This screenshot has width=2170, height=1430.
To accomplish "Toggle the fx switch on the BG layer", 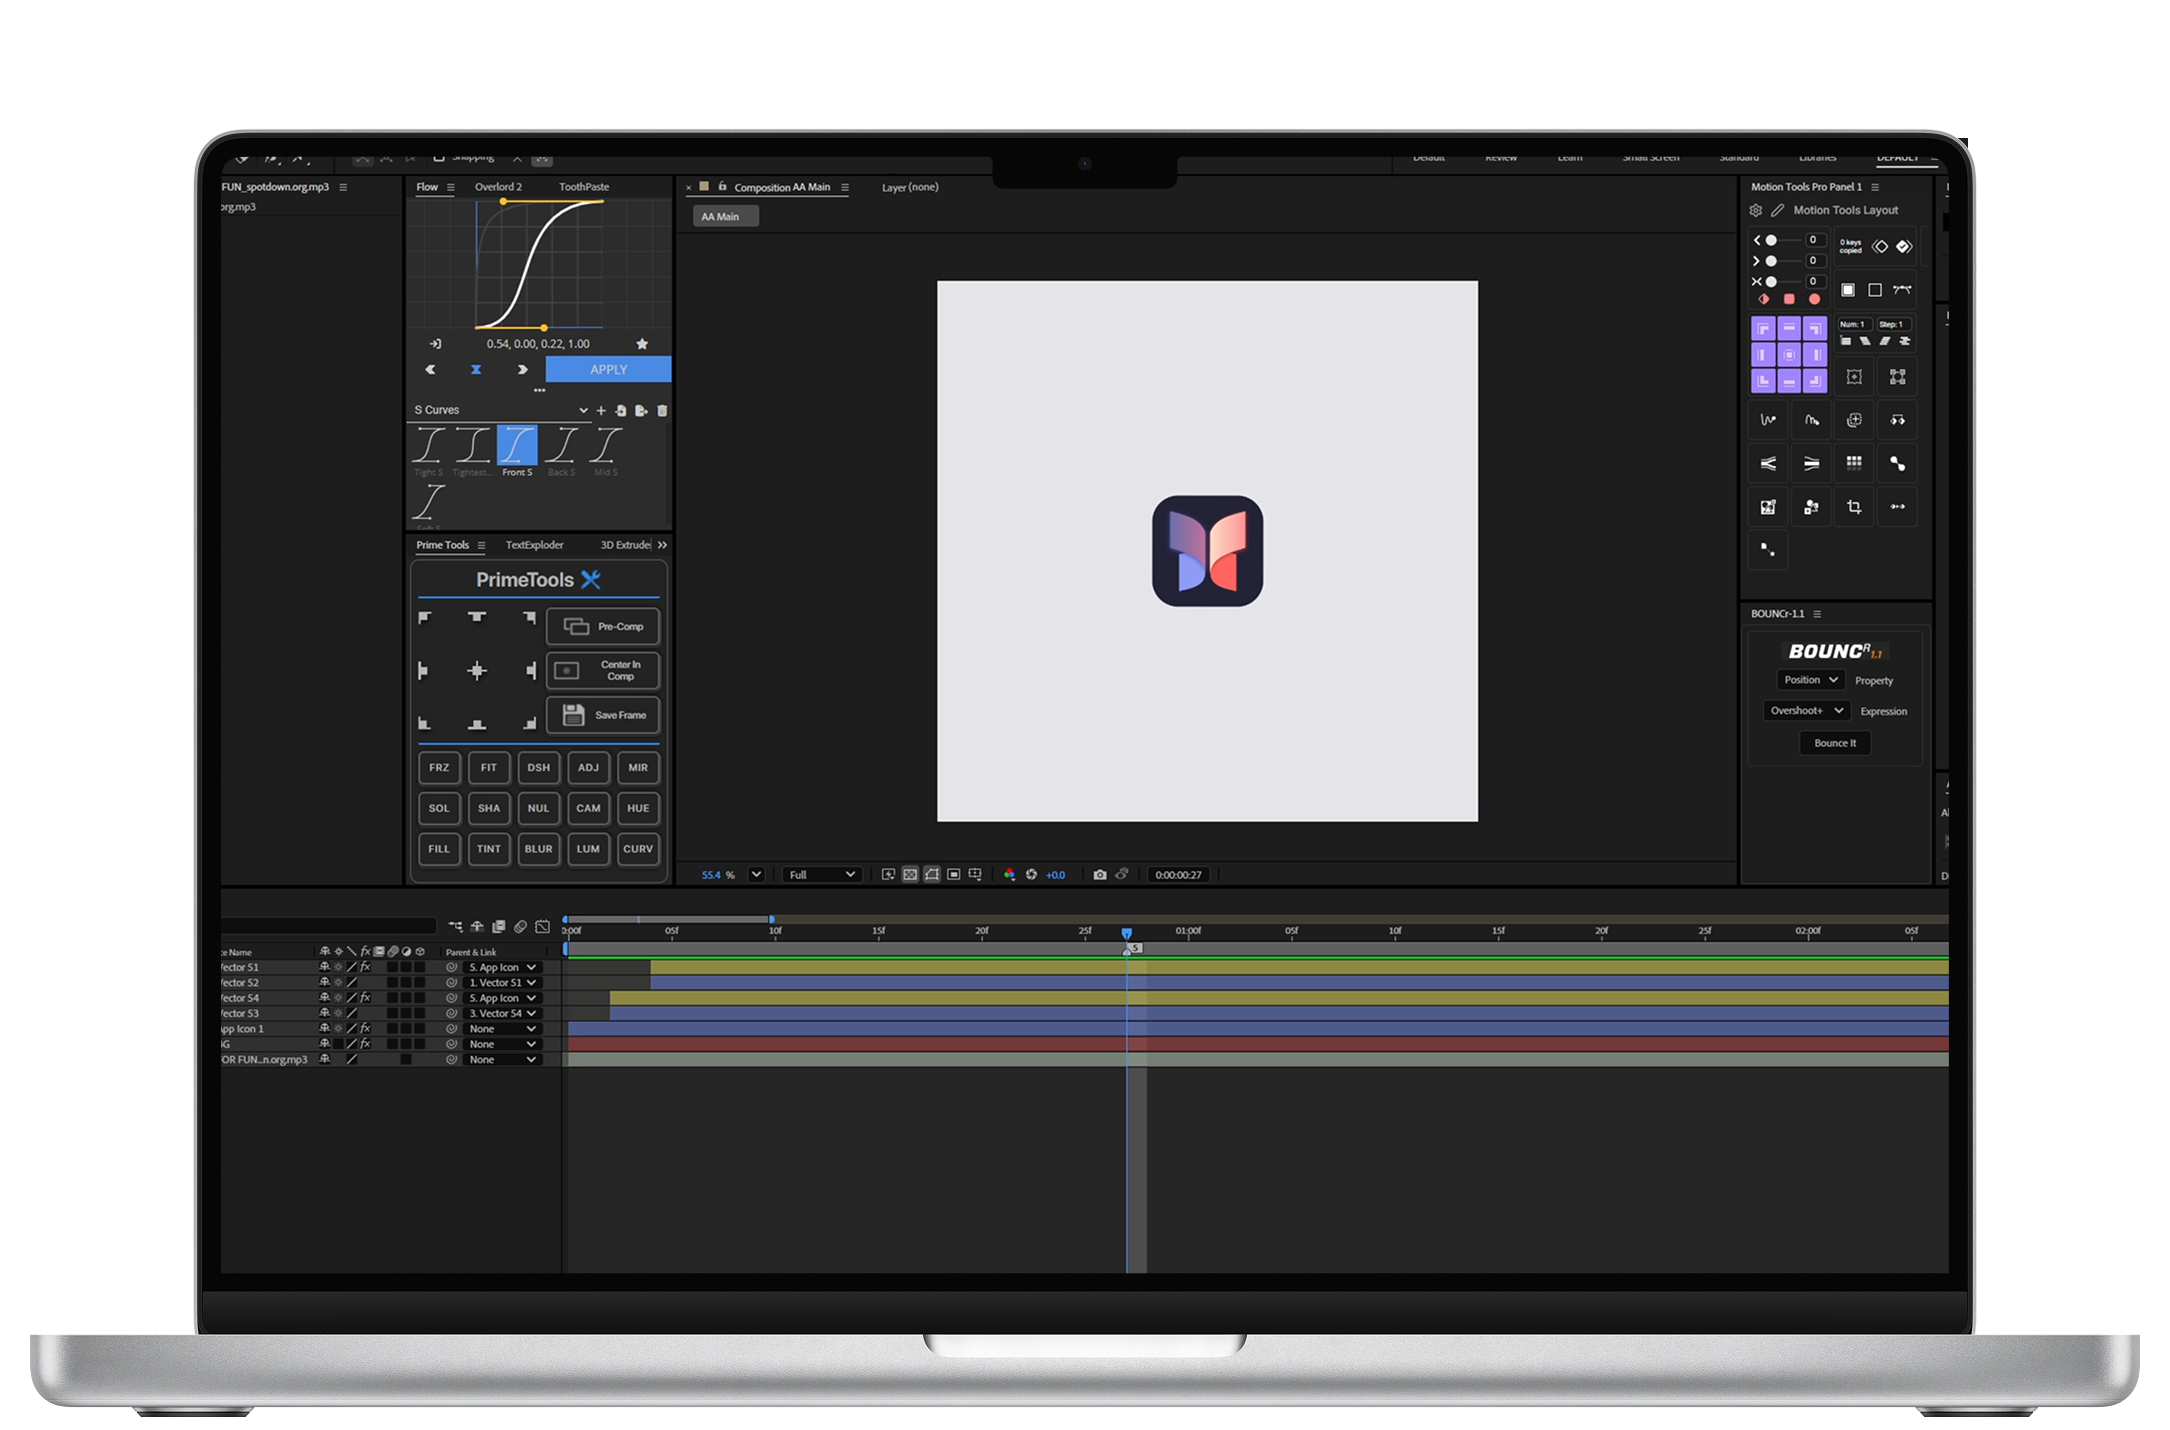I will click(x=365, y=1044).
